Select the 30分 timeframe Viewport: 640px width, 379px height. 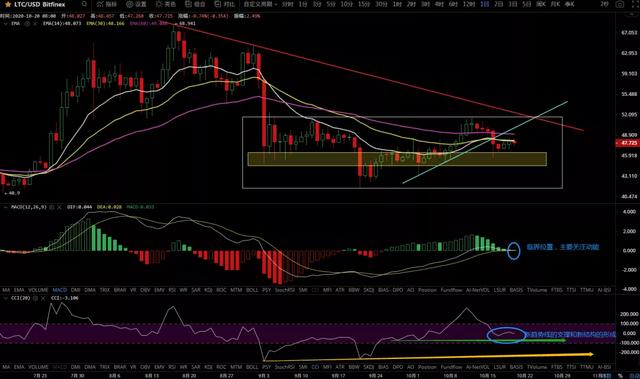(381, 4)
